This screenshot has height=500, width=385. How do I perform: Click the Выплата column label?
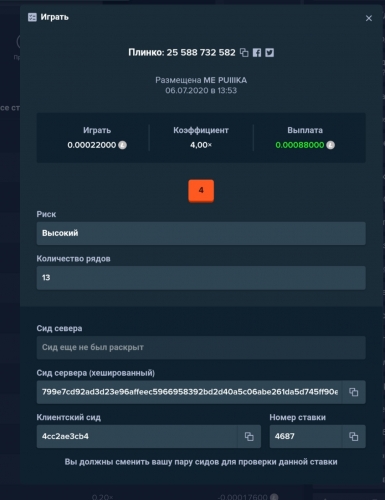tap(305, 130)
